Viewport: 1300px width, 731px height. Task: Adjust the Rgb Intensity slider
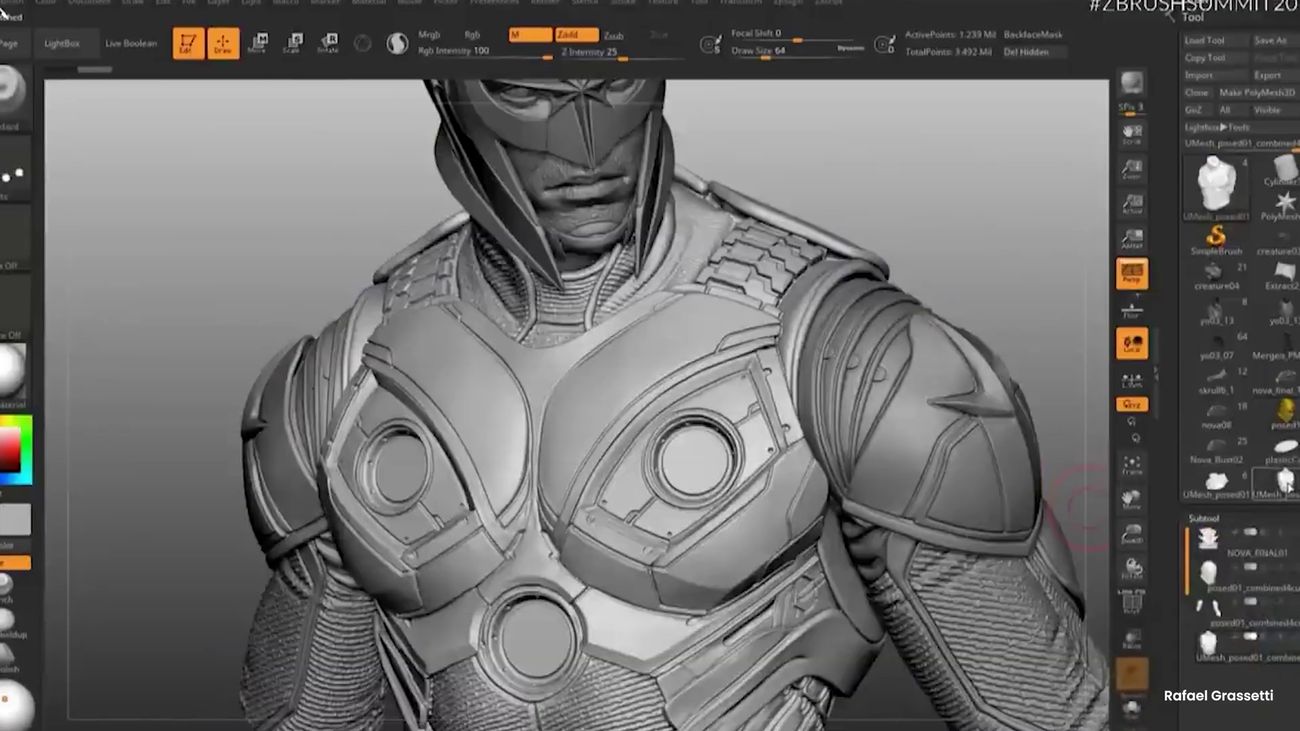point(483,51)
